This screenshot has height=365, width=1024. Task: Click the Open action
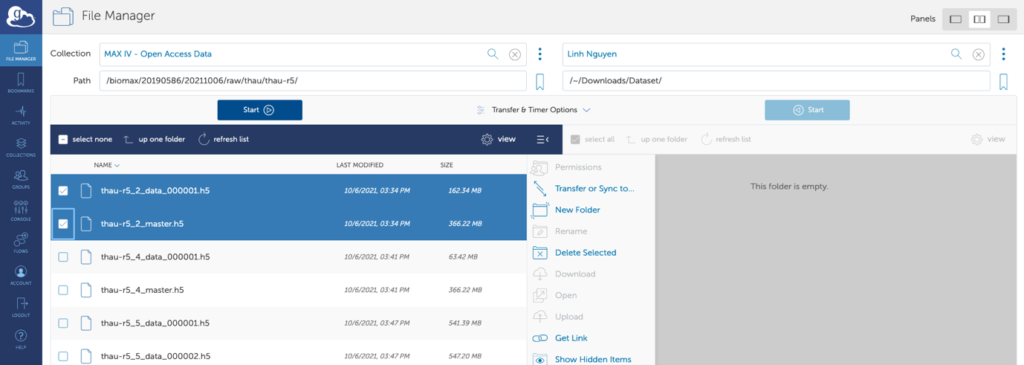[554, 295]
